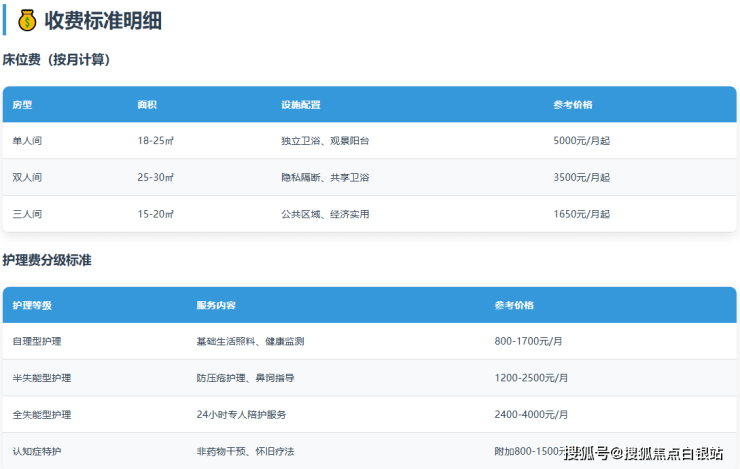Image resolution: width=740 pixels, height=469 pixels.
Task: Select the 三人间 row label
Action: pos(27,214)
